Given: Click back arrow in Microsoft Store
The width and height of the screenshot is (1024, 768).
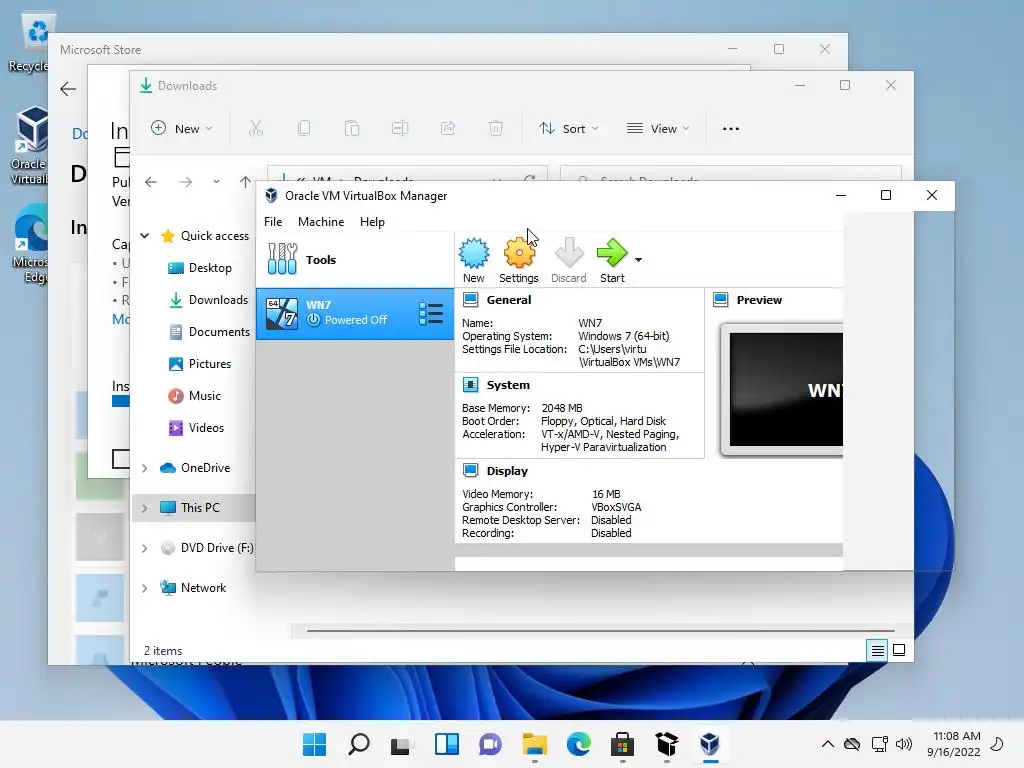Looking at the screenshot, I should pos(68,89).
